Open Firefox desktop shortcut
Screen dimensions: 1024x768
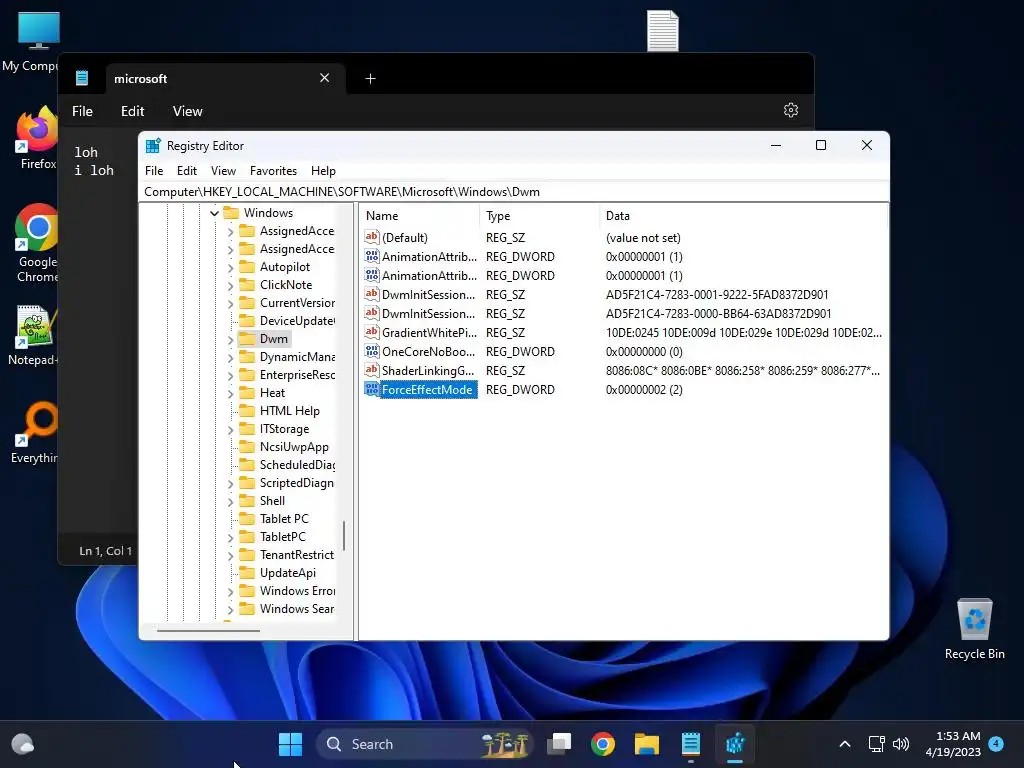38,138
